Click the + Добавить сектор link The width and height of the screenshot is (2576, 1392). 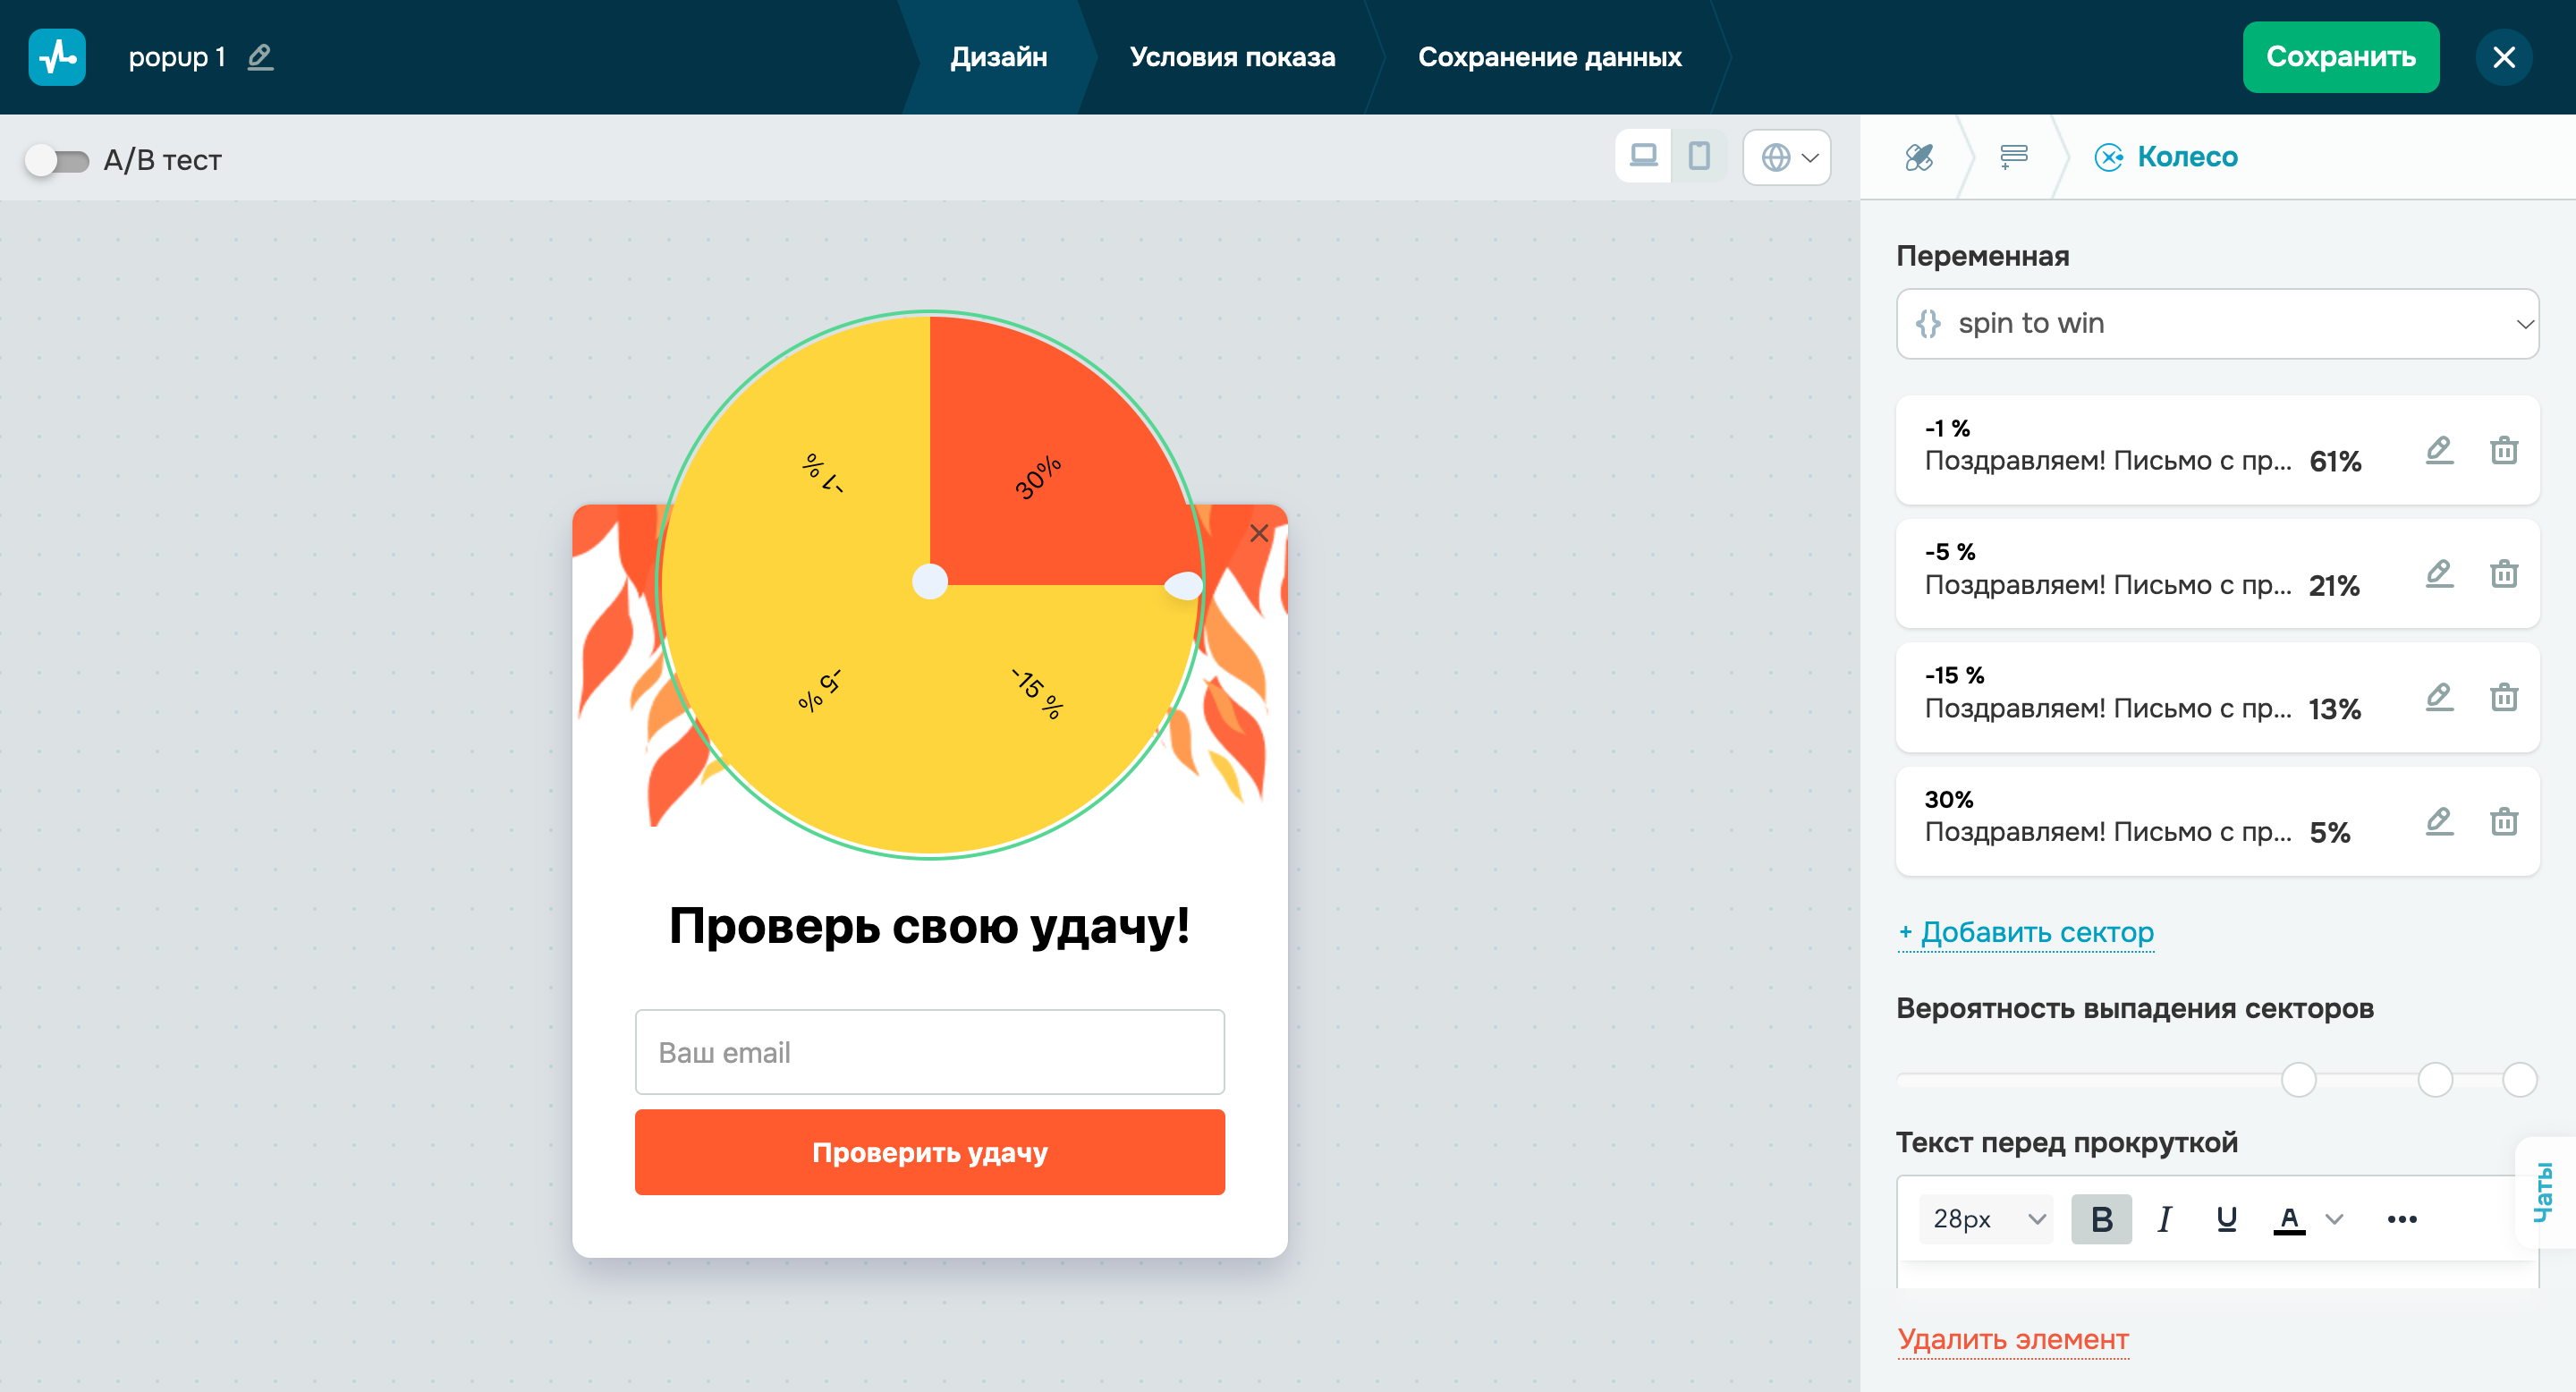click(x=2025, y=931)
